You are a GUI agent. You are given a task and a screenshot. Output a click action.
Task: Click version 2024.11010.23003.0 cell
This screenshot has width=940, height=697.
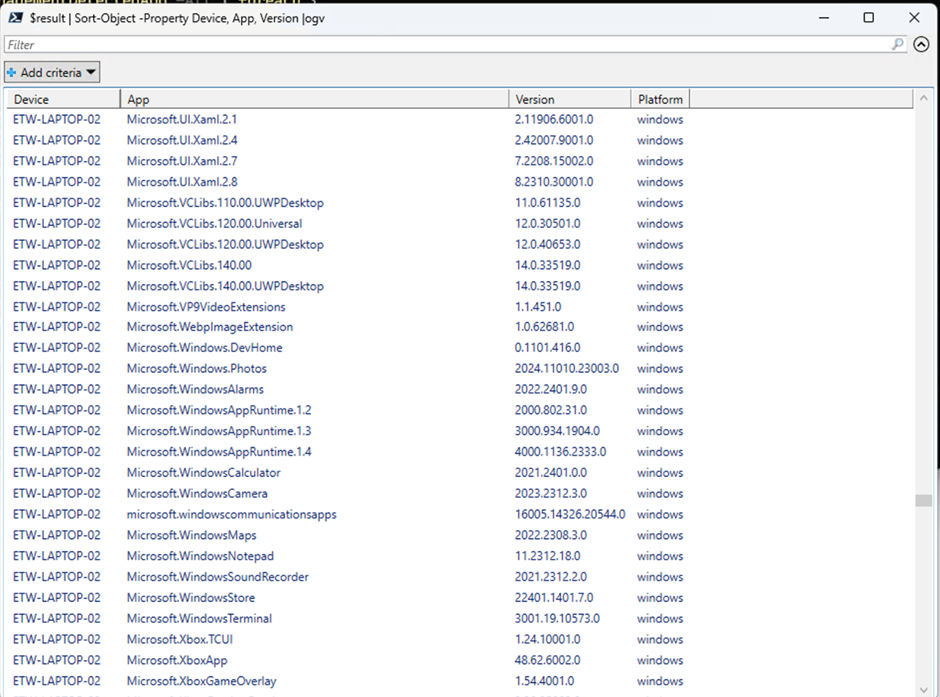click(x=567, y=369)
